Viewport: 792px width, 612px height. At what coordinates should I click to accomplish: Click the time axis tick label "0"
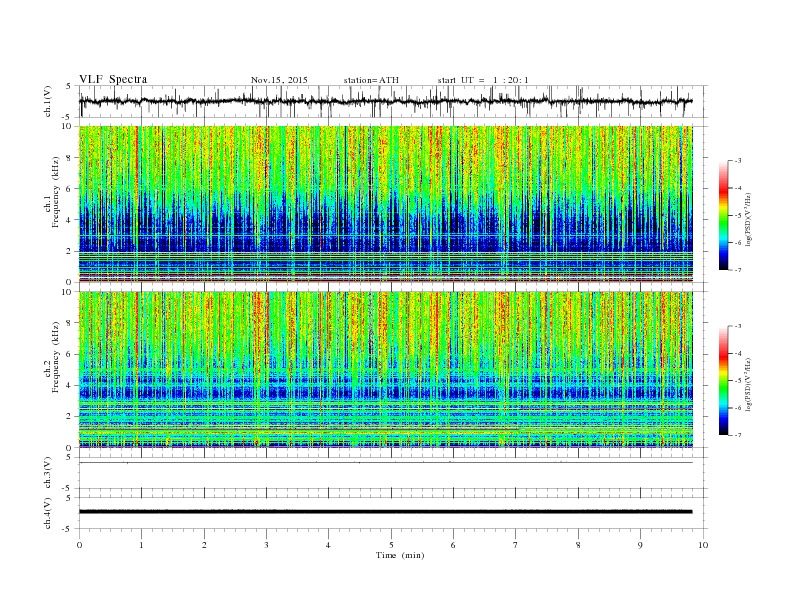pos(79,545)
